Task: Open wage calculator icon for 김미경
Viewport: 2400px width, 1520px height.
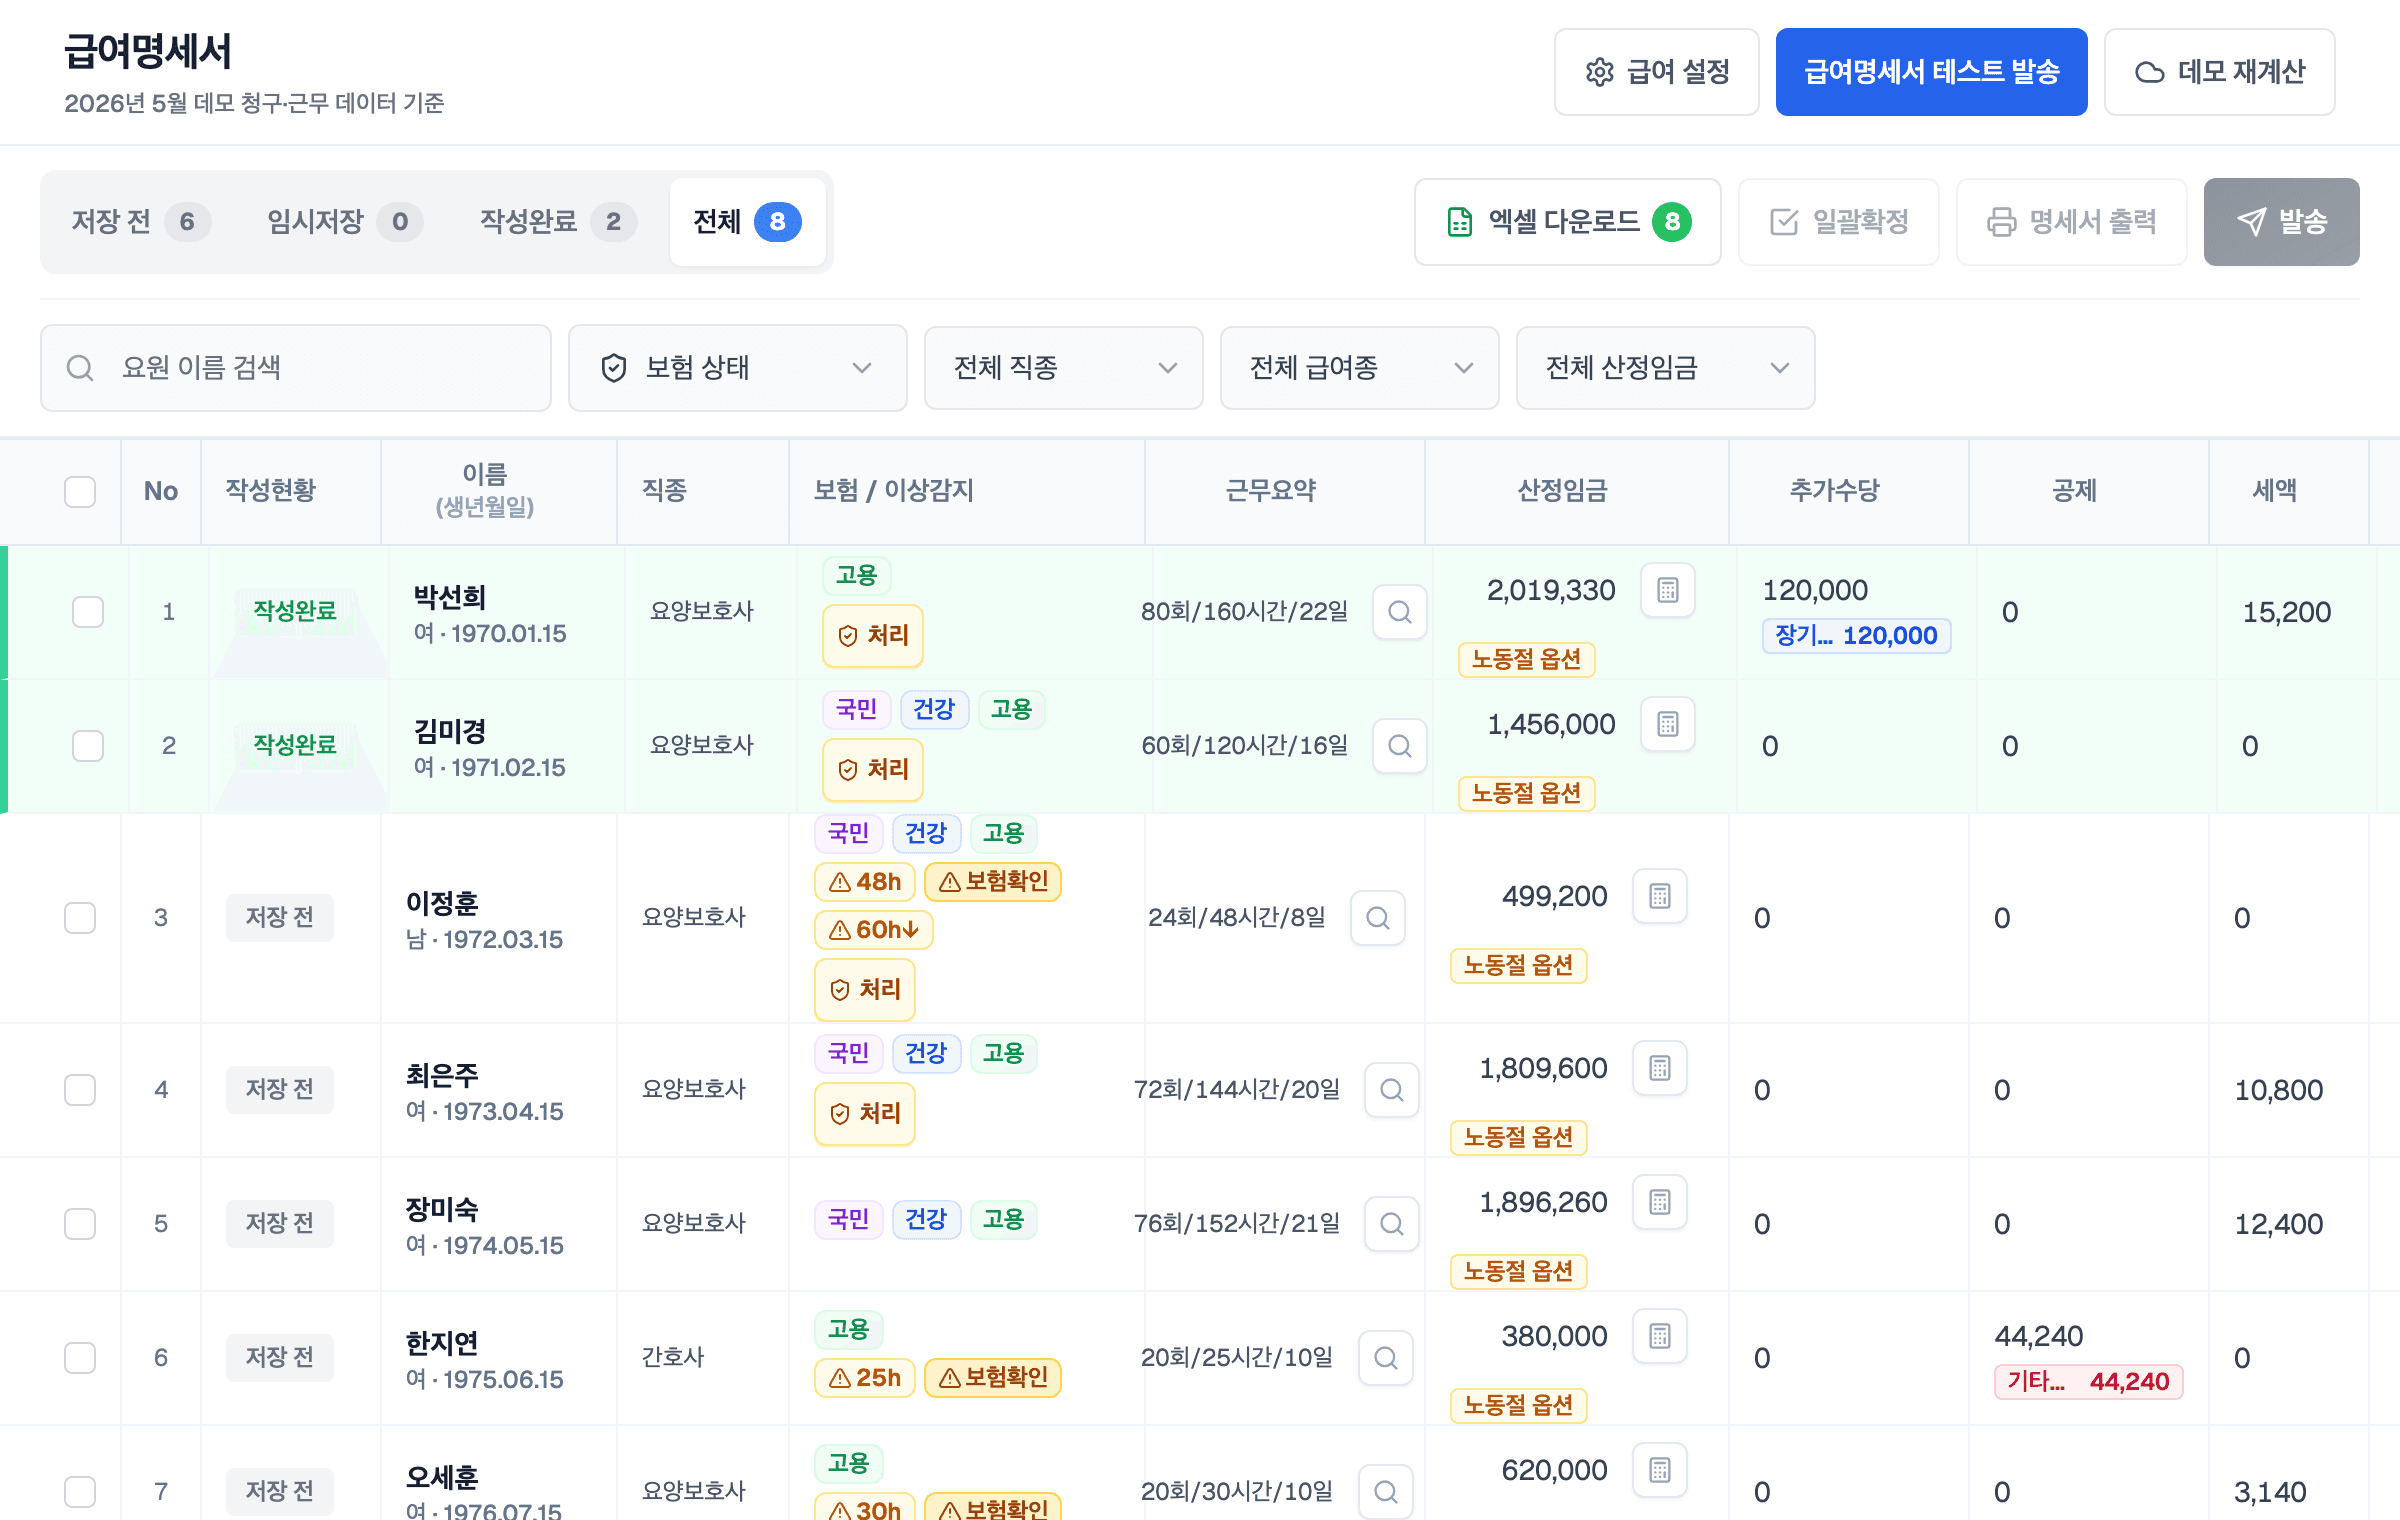Action: pos(1667,724)
